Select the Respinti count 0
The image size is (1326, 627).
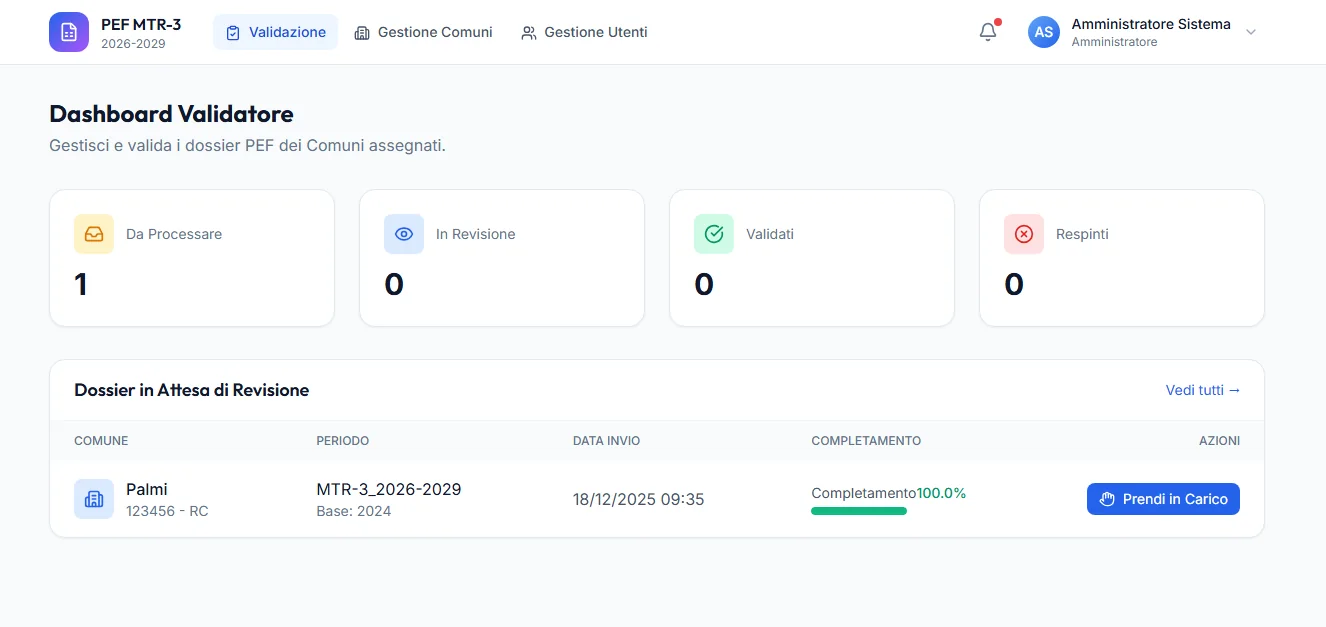(1014, 285)
